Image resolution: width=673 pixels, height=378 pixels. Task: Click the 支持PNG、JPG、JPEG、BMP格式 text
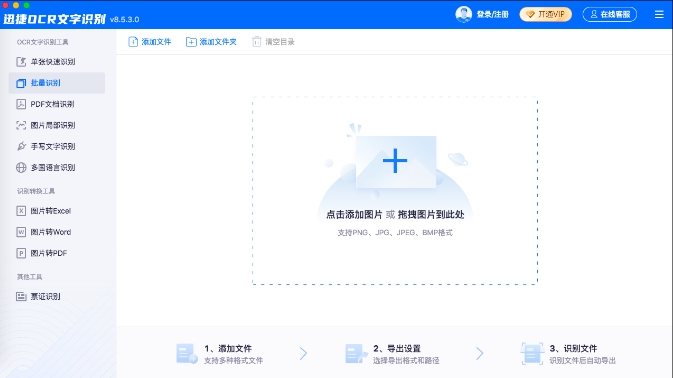[x=395, y=233]
